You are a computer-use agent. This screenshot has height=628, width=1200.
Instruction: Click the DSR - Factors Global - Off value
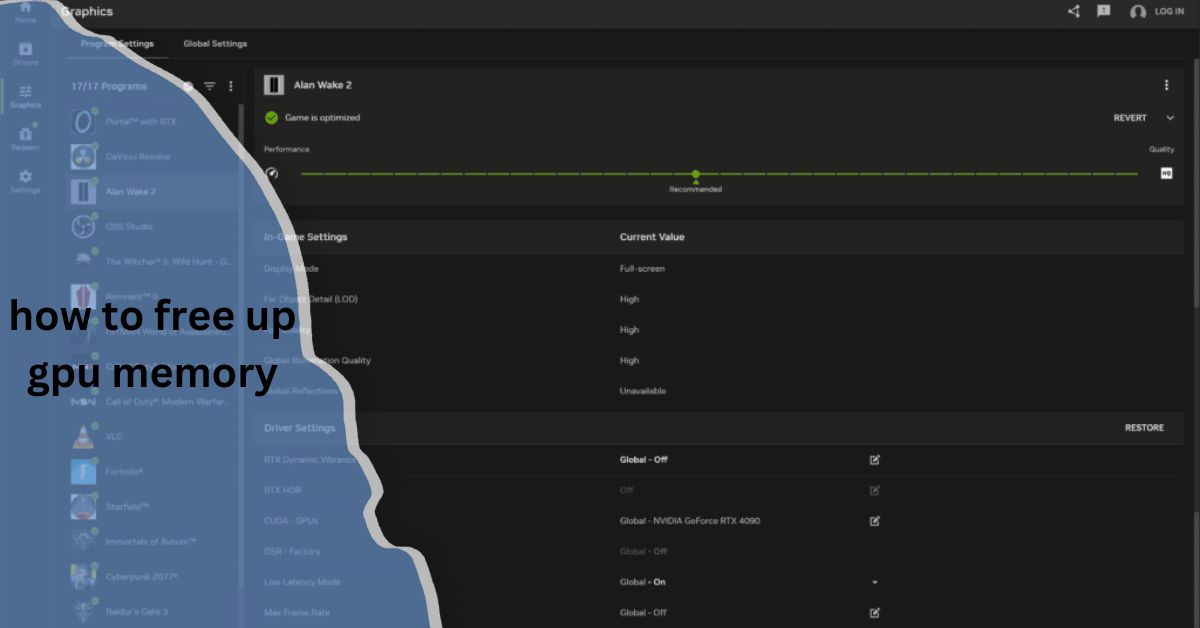coord(643,551)
